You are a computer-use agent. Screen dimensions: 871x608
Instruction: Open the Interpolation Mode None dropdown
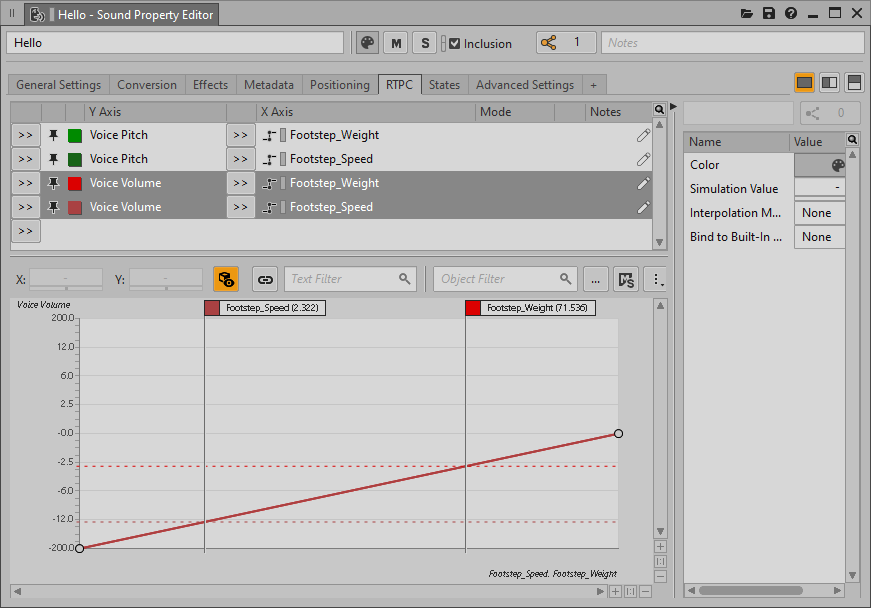[x=818, y=213]
